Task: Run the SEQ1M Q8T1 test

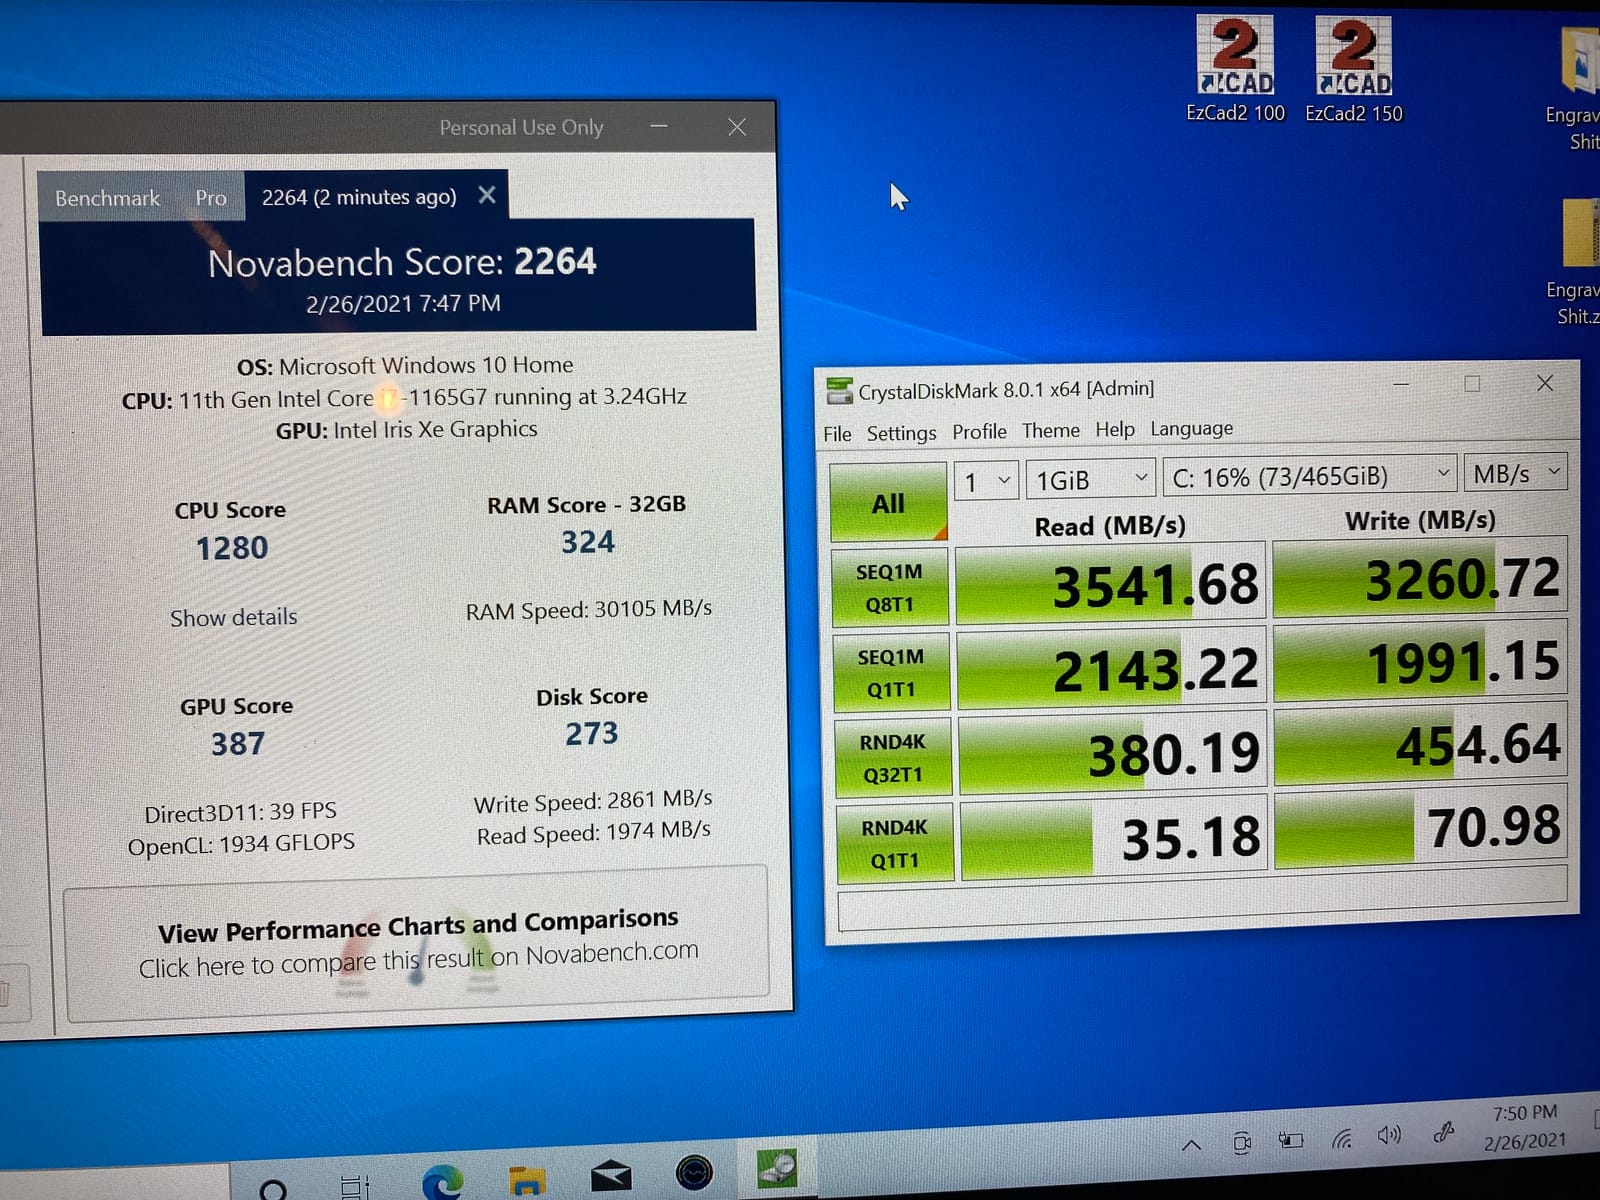Action: coord(889,588)
